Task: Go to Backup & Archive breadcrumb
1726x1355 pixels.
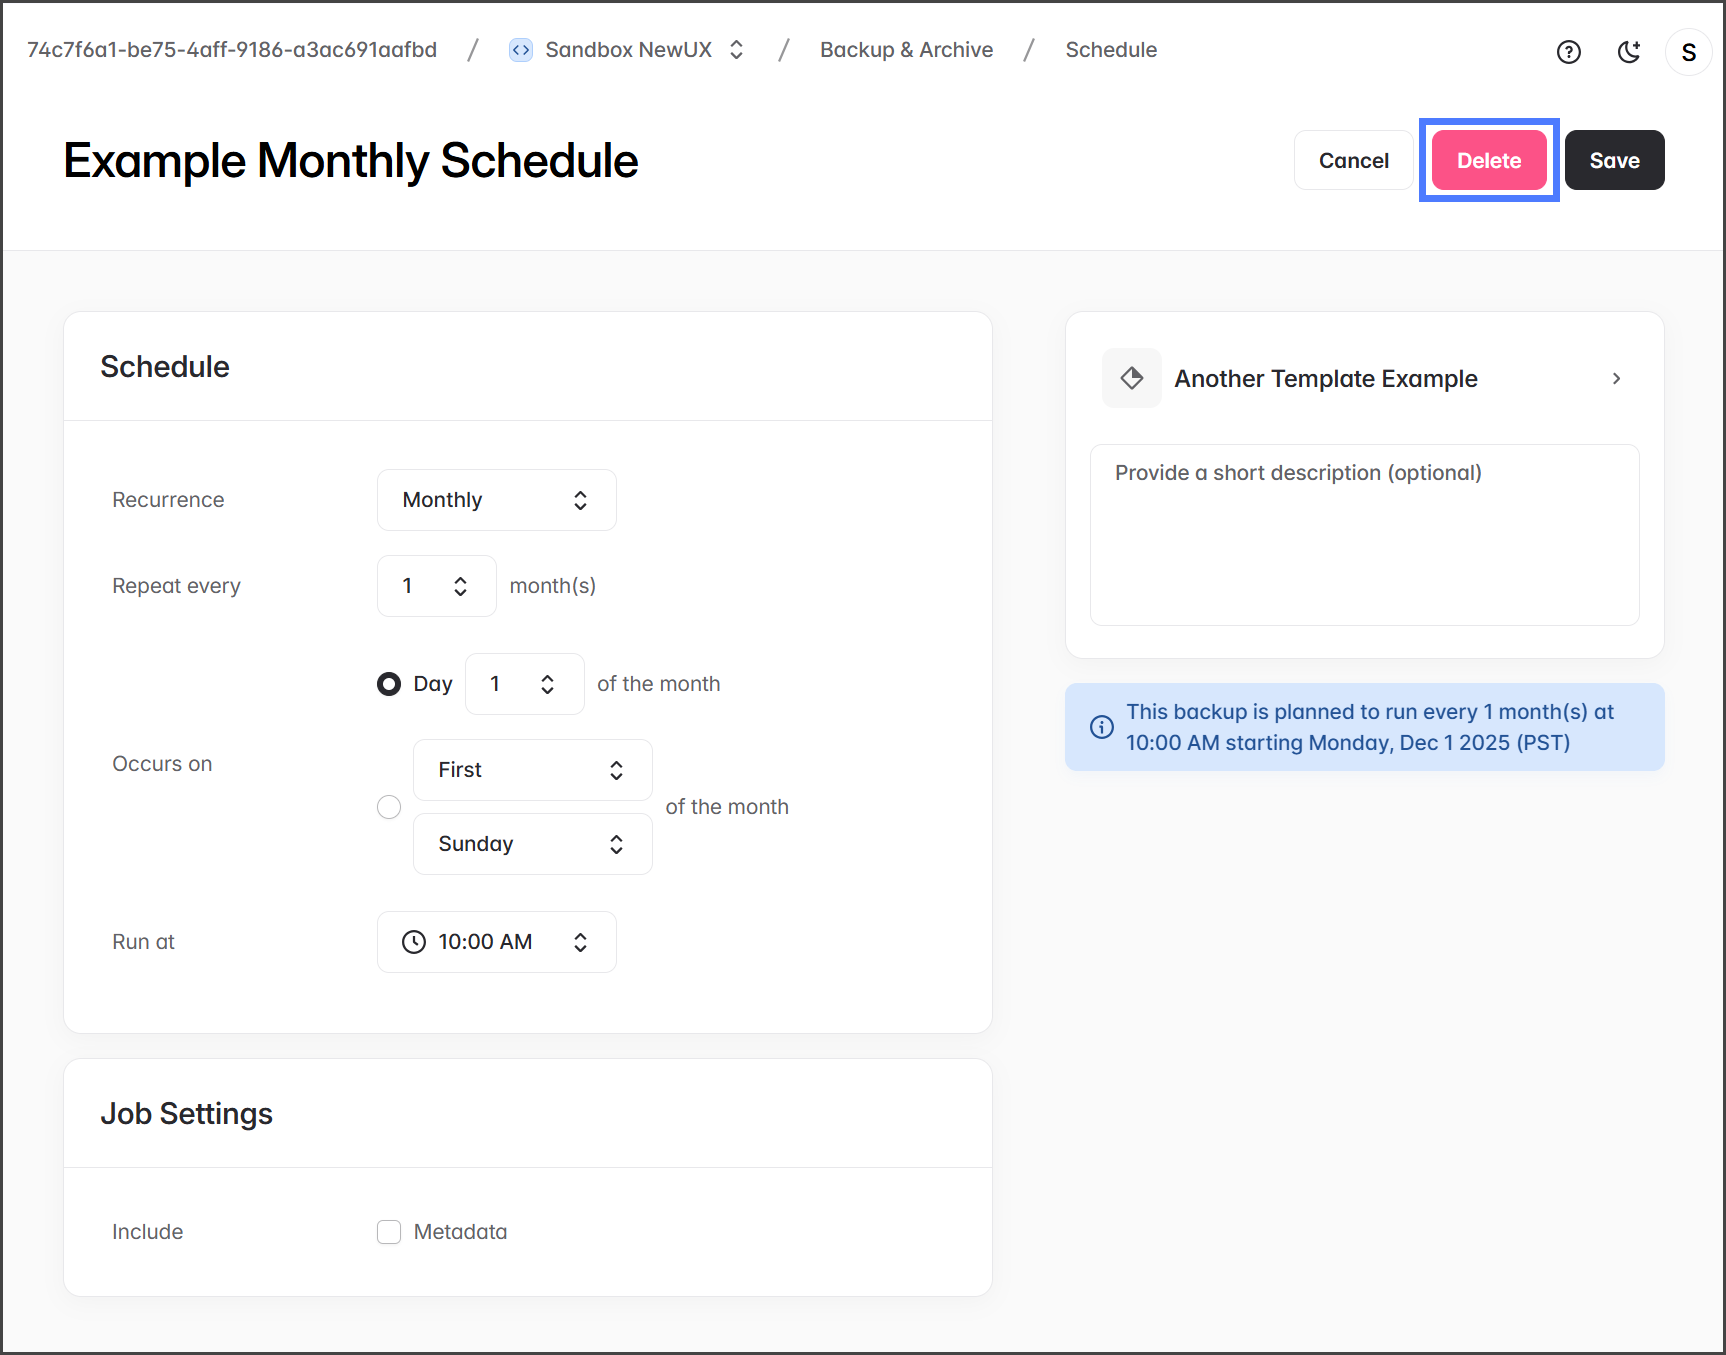Action: coord(906,50)
